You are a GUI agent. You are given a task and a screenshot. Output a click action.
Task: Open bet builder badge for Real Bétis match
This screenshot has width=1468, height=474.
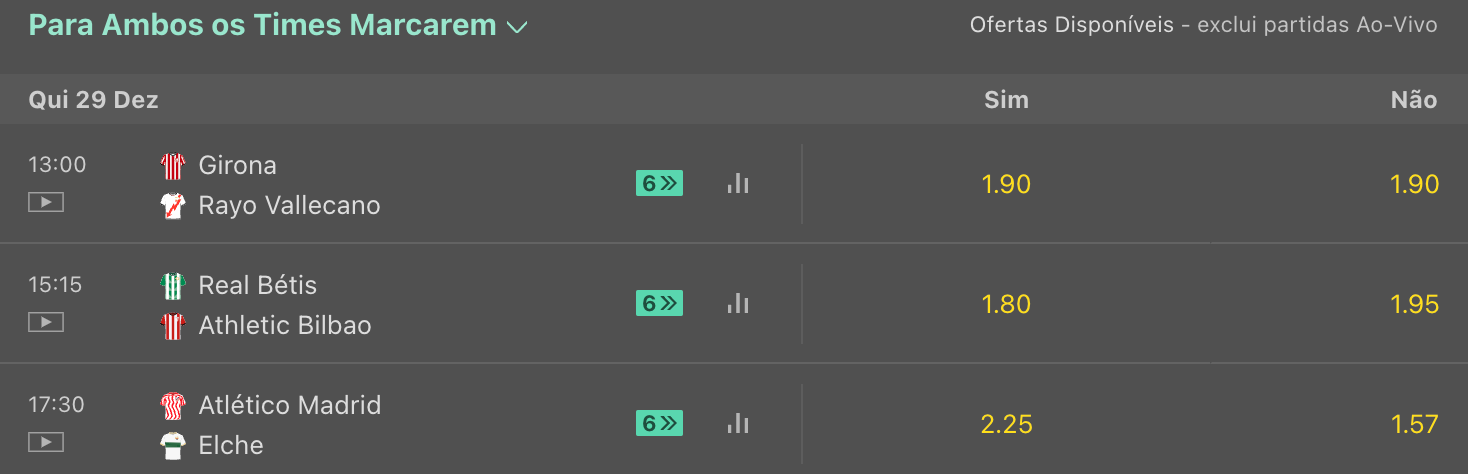[659, 303]
